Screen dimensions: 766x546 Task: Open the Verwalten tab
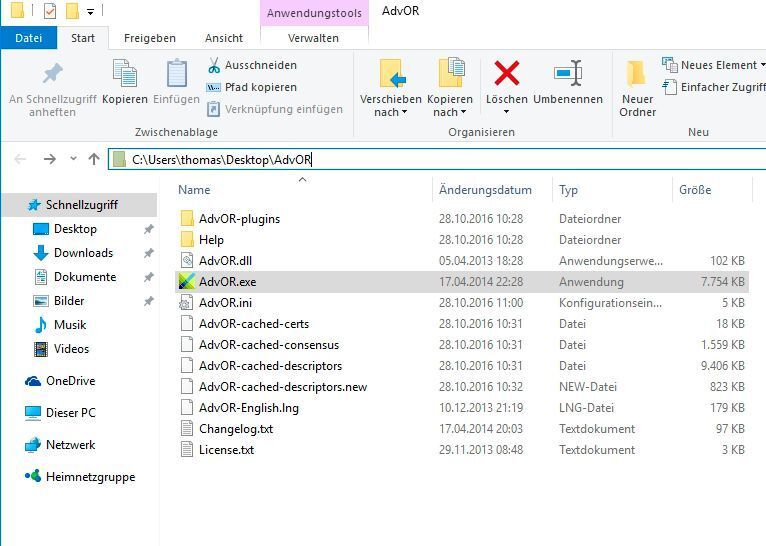[x=313, y=38]
